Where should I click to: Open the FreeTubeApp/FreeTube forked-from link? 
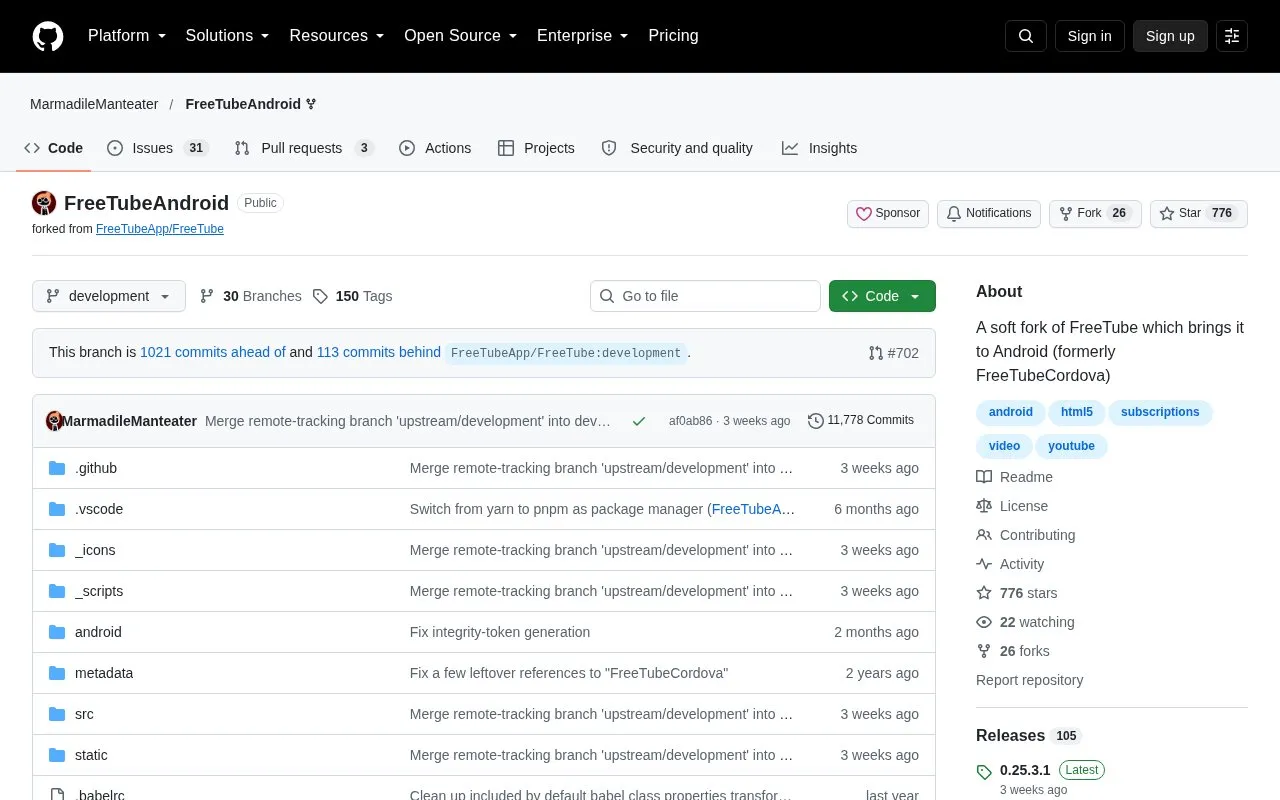click(160, 229)
